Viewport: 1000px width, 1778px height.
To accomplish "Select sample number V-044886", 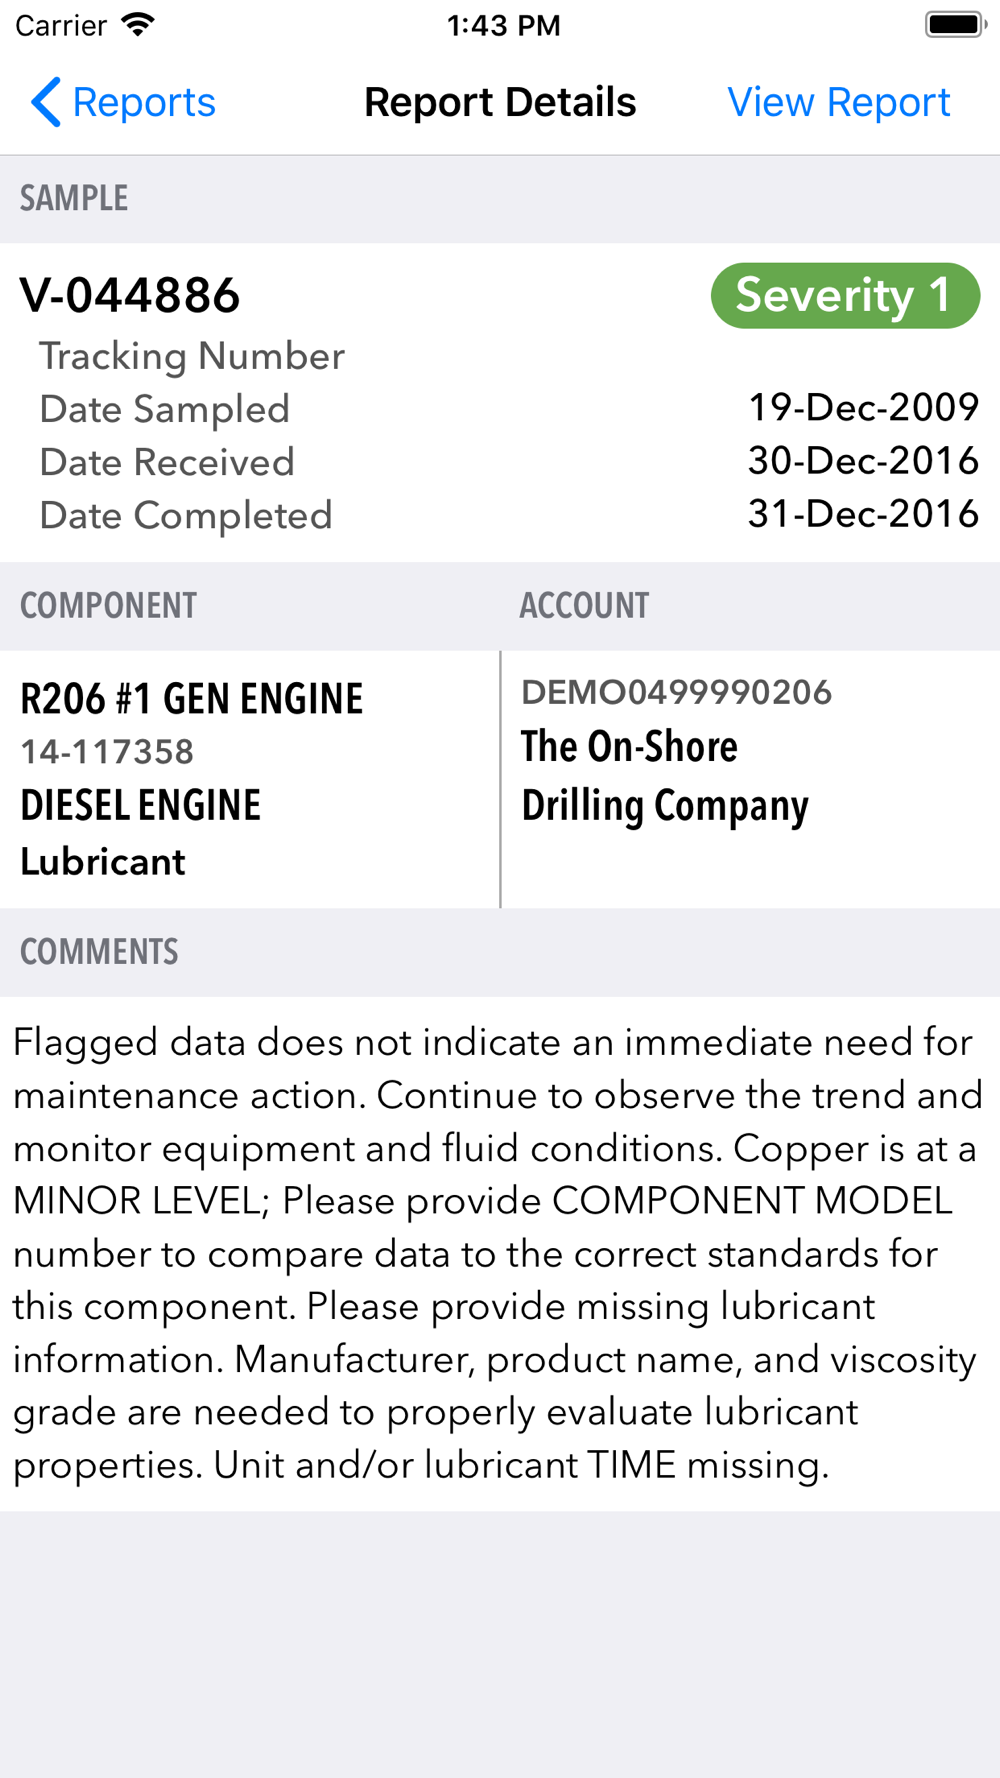I will [x=130, y=295].
